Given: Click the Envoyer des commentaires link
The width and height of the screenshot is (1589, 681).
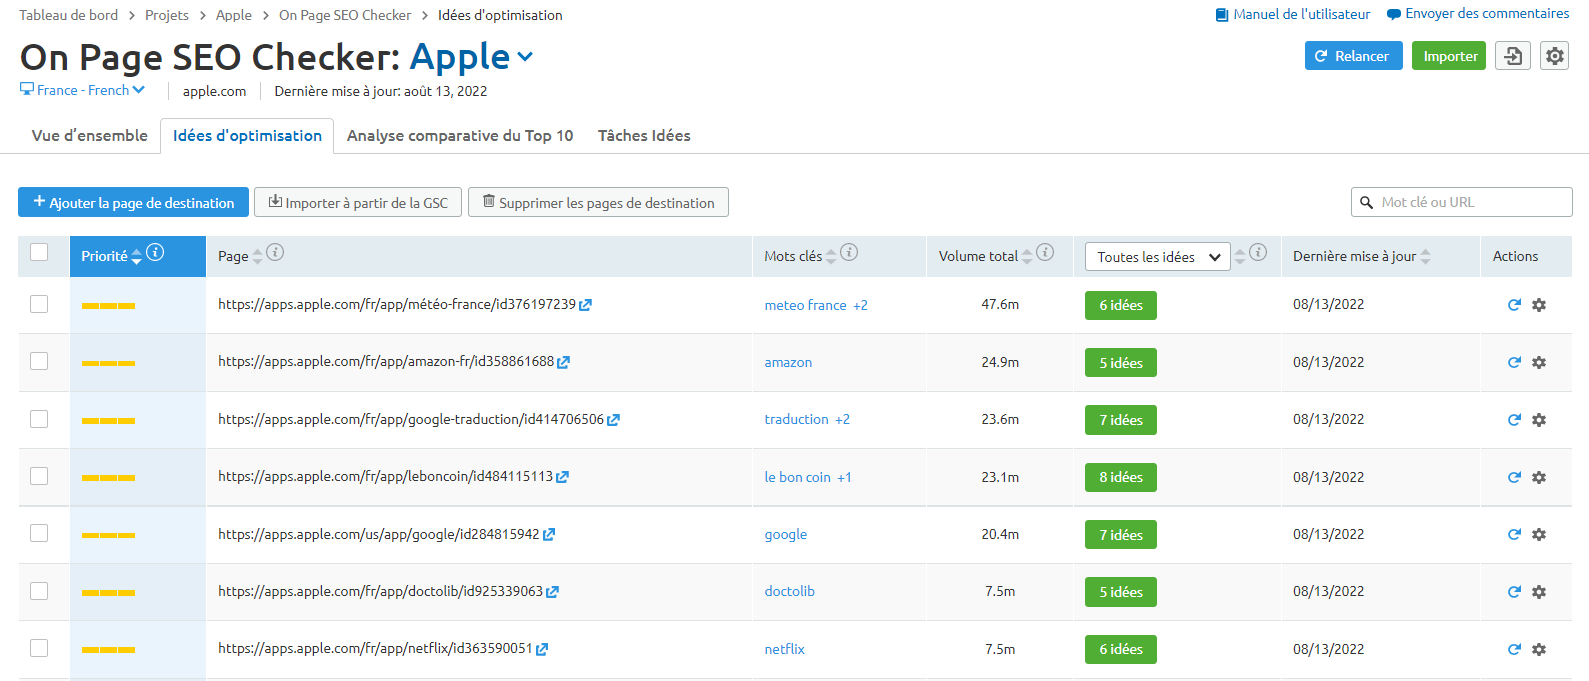Looking at the screenshot, I should (x=1478, y=14).
